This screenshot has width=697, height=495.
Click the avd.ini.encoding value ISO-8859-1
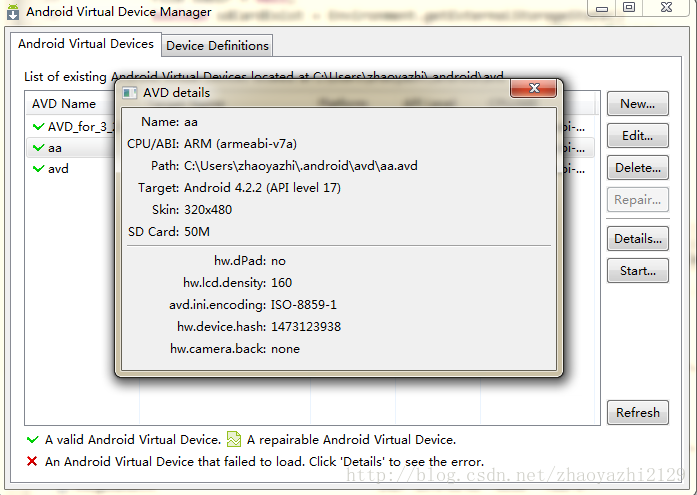click(304, 304)
